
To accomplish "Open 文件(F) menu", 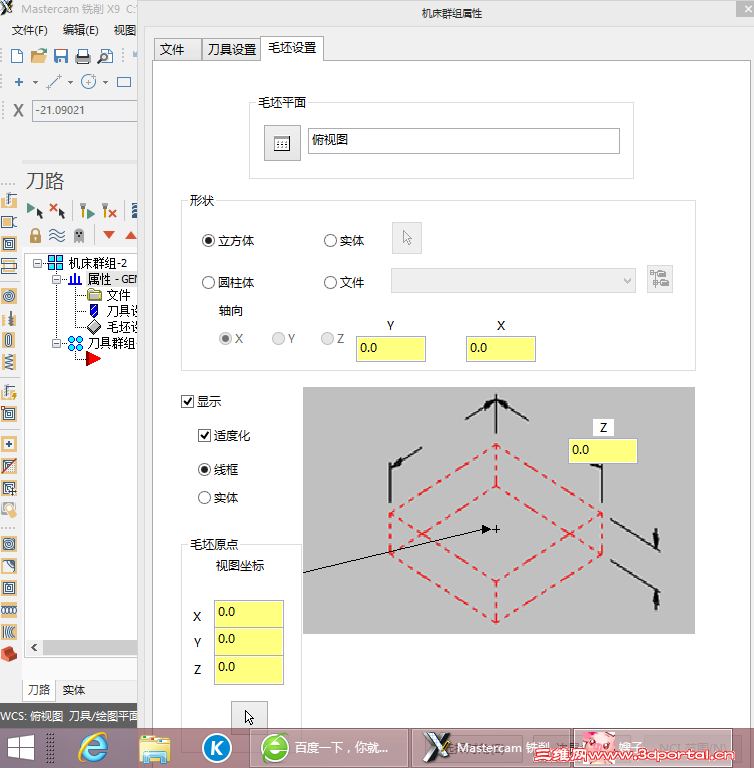I will coord(29,30).
